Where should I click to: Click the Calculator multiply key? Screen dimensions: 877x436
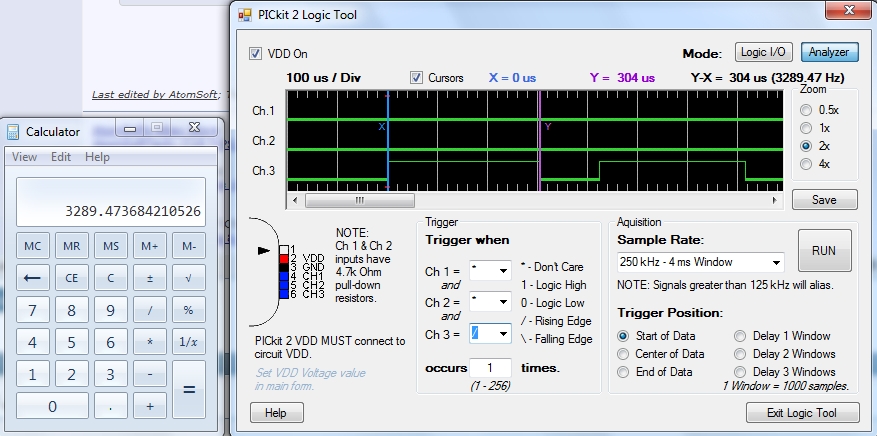point(149,342)
